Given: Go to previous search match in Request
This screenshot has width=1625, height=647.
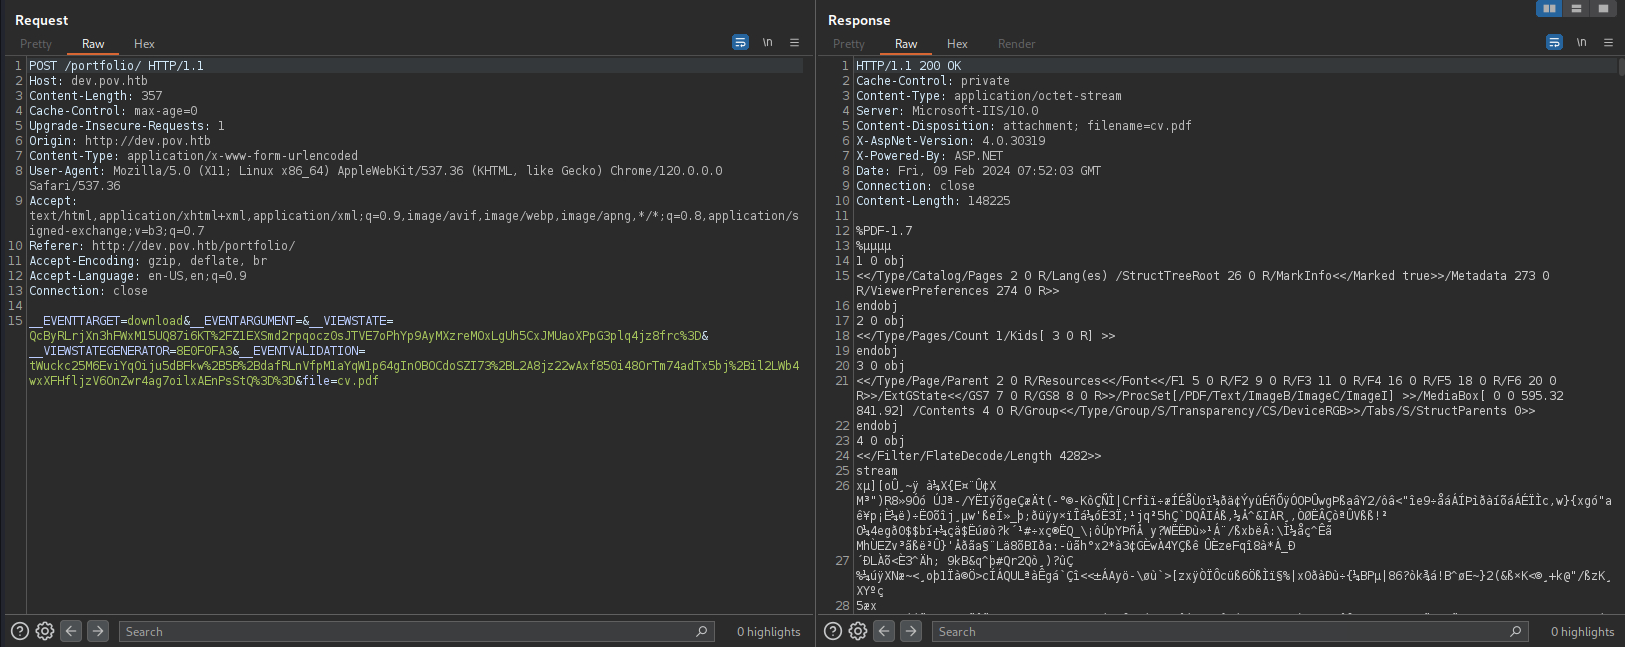Looking at the screenshot, I should 71,631.
